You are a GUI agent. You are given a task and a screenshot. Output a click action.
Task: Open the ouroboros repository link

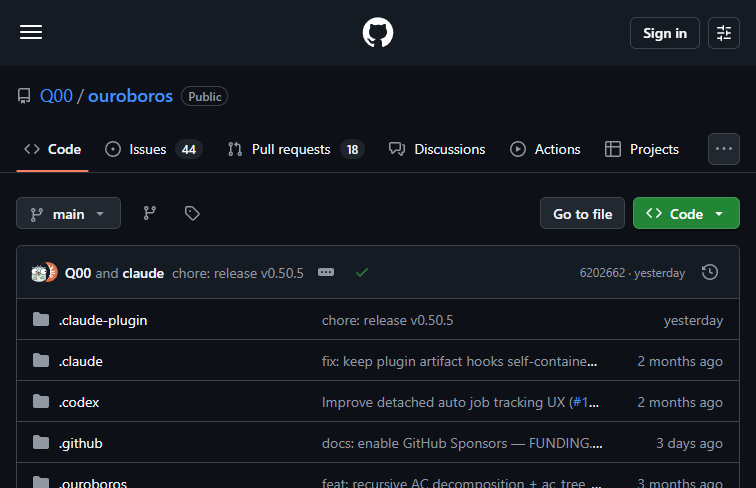[x=130, y=96]
